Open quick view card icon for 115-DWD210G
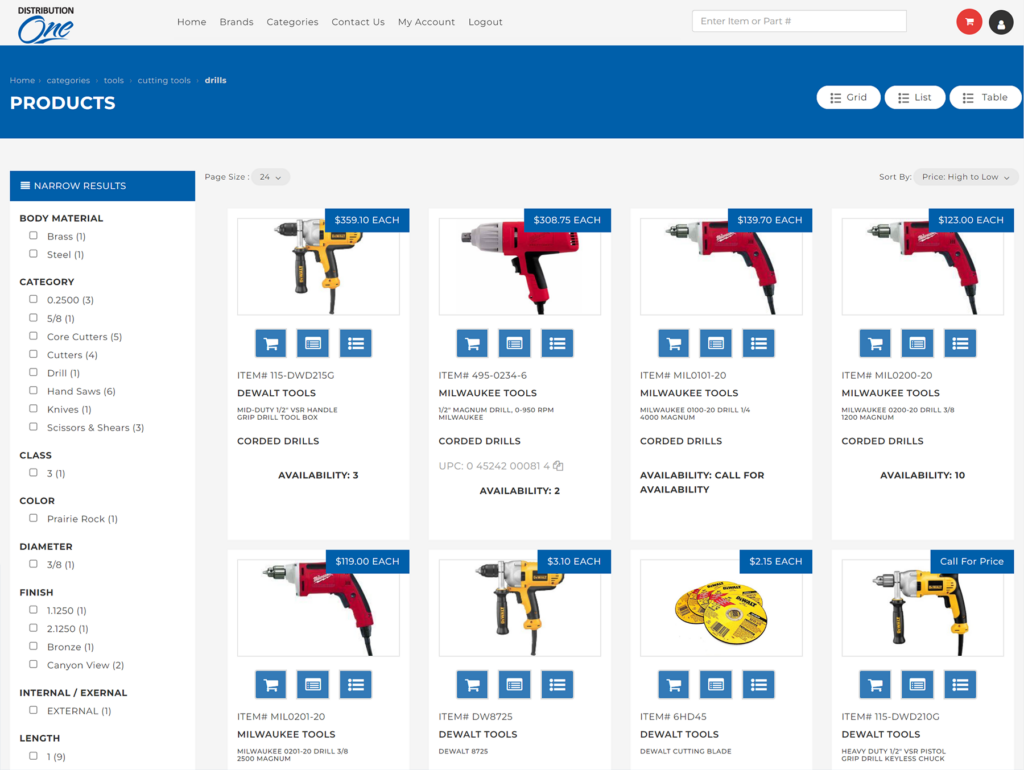Screen dimensions: 1024x770 pos(918,684)
